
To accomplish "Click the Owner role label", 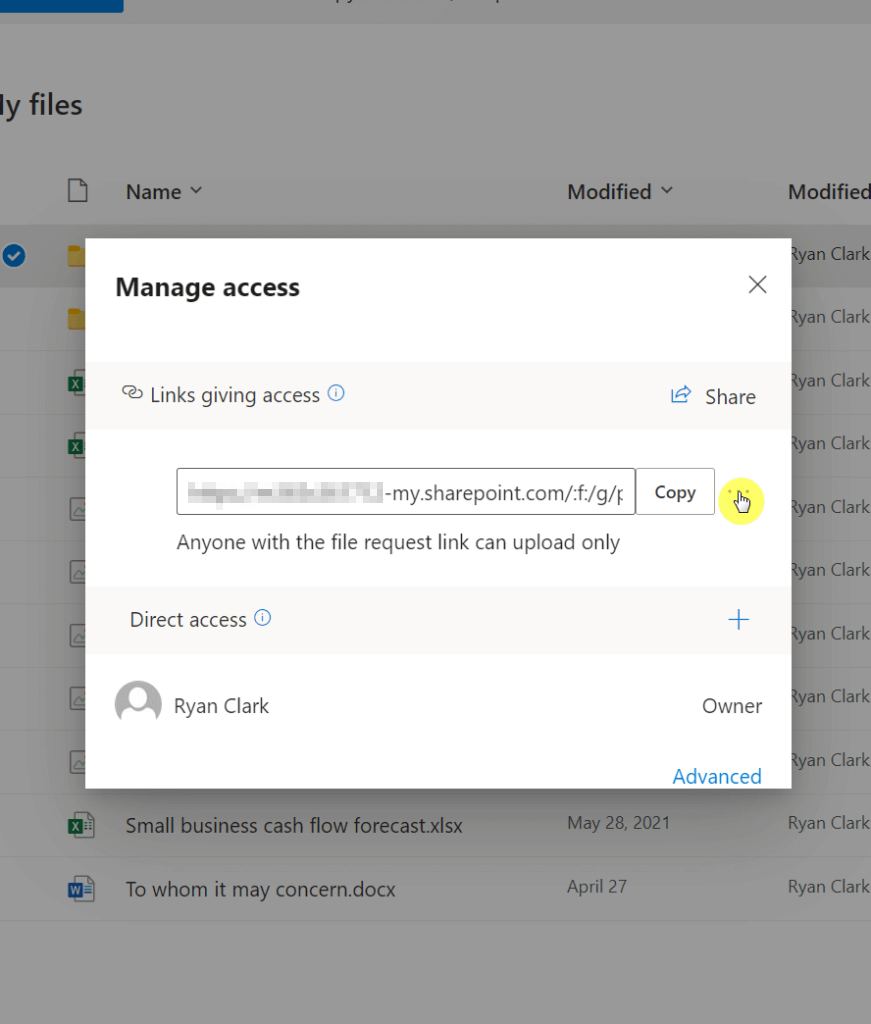I will point(732,706).
